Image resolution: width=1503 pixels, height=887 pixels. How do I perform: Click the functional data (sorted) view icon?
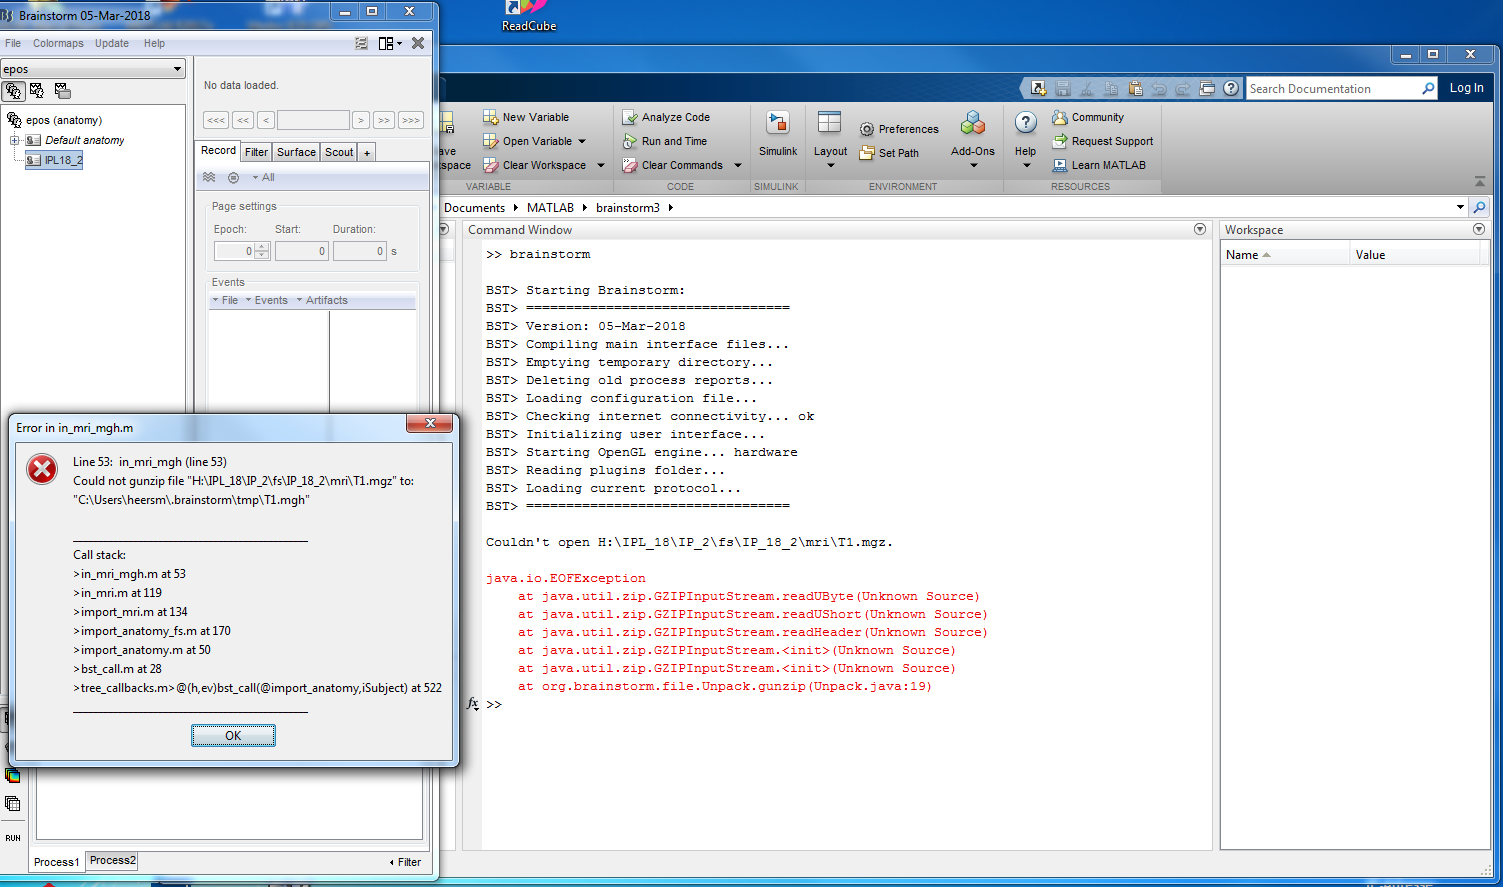[x=62, y=90]
